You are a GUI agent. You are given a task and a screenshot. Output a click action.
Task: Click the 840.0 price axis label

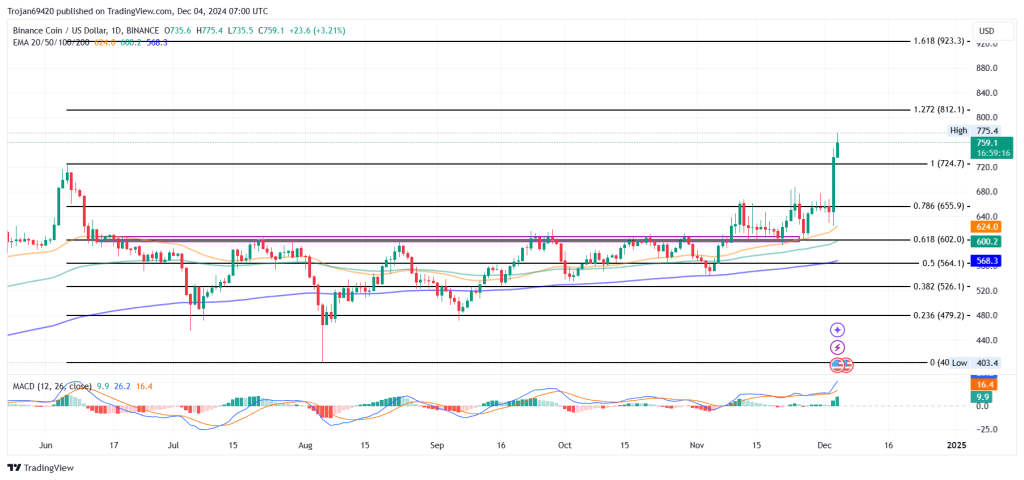tap(986, 93)
